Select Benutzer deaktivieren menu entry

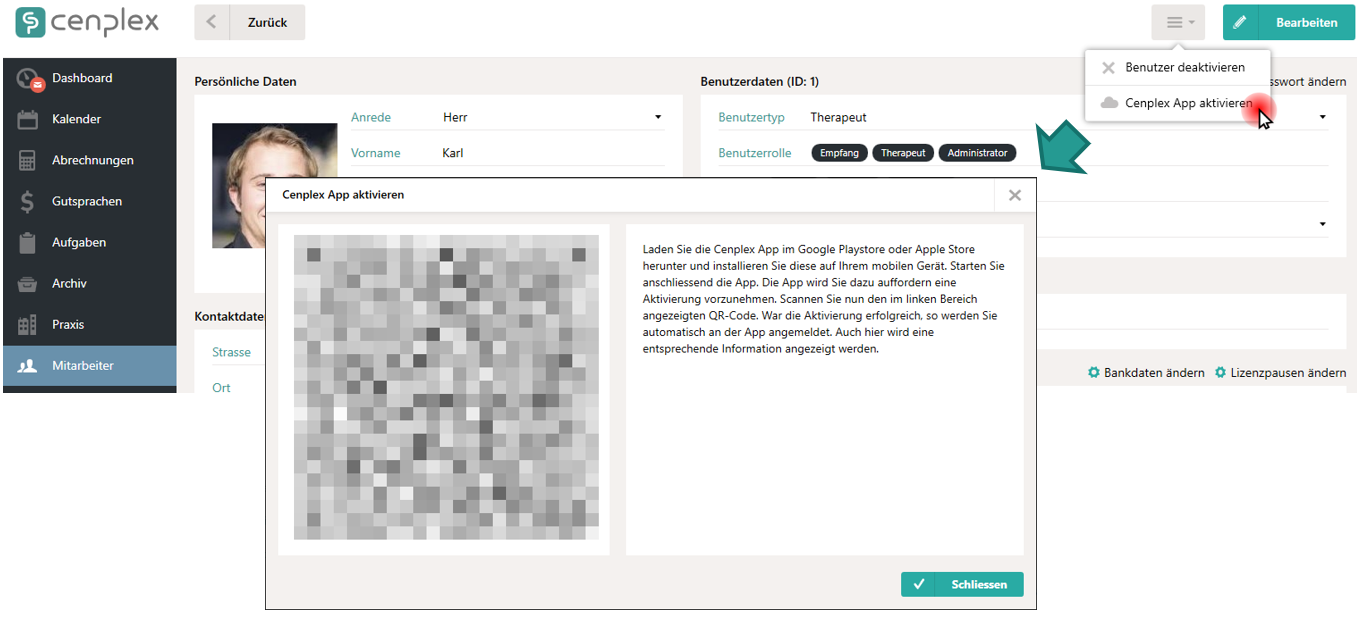point(1177,68)
